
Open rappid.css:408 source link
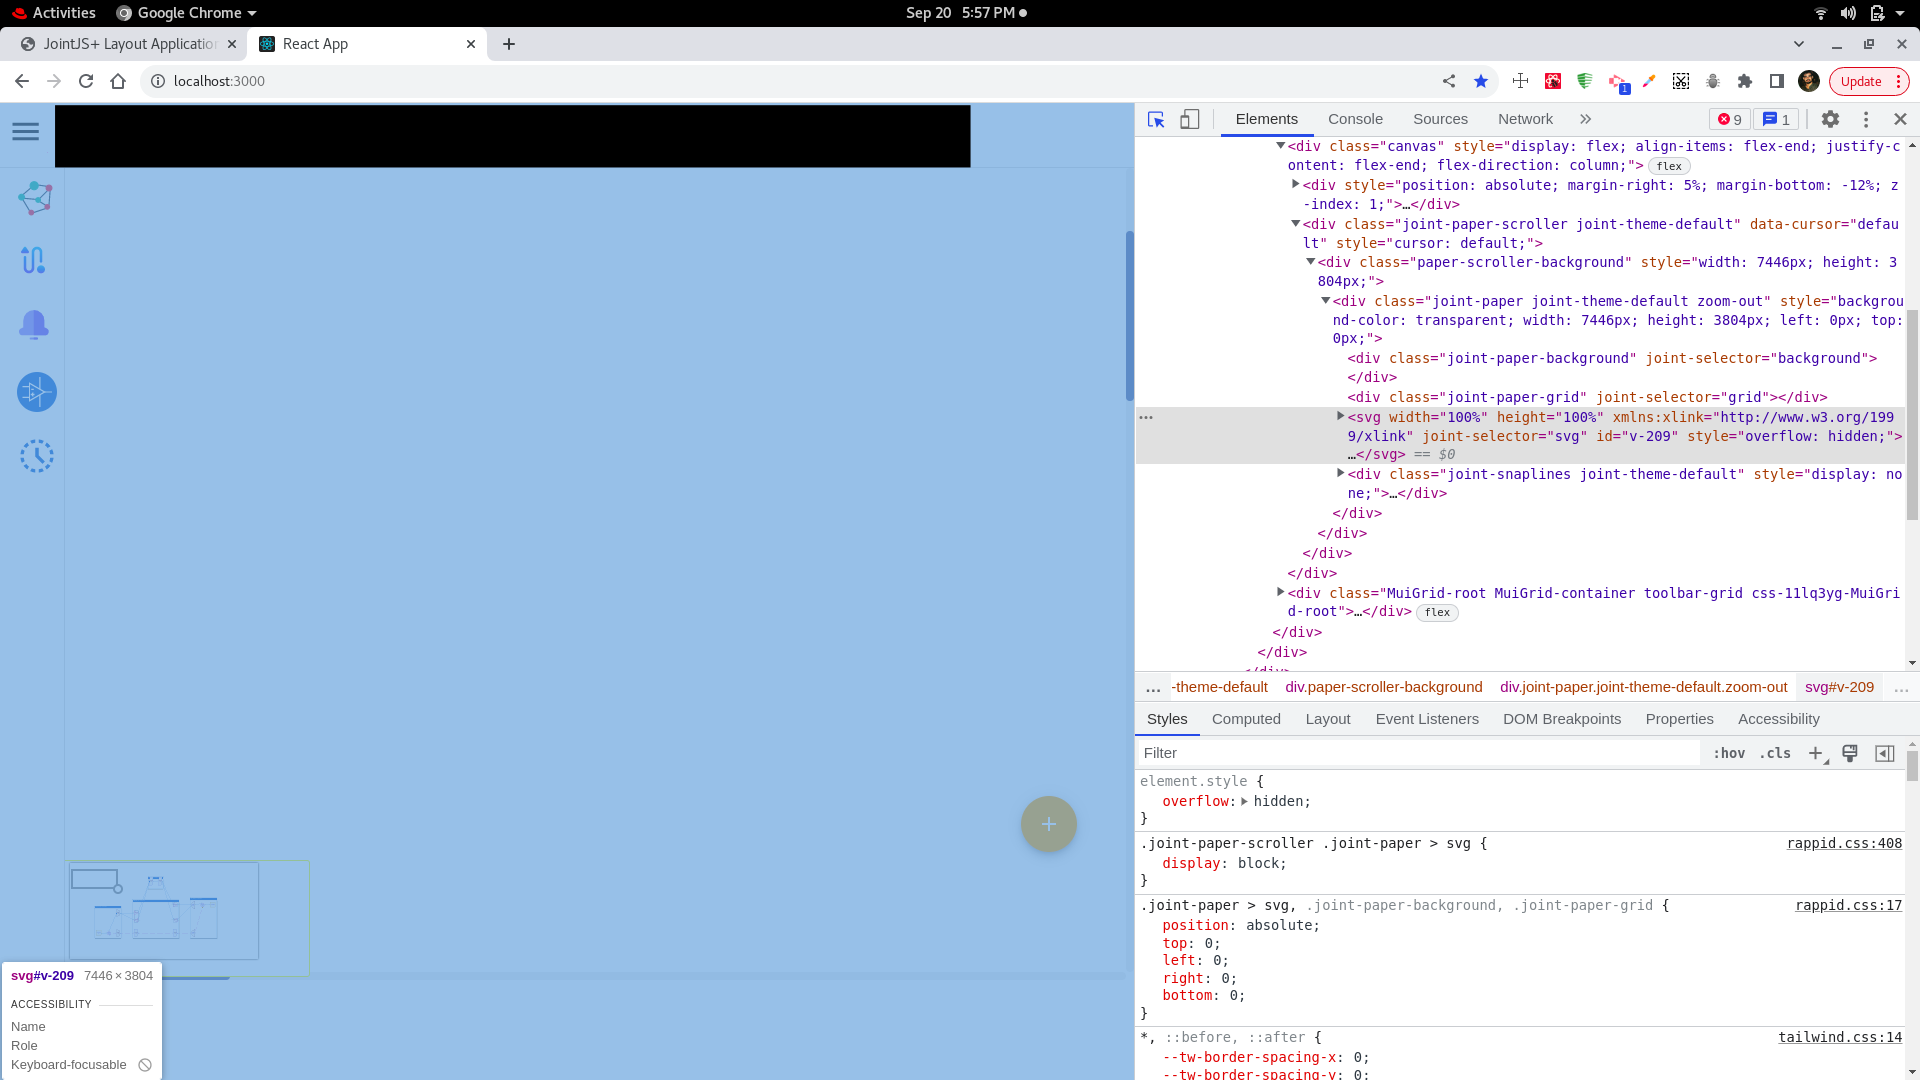[x=1844, y=843]
